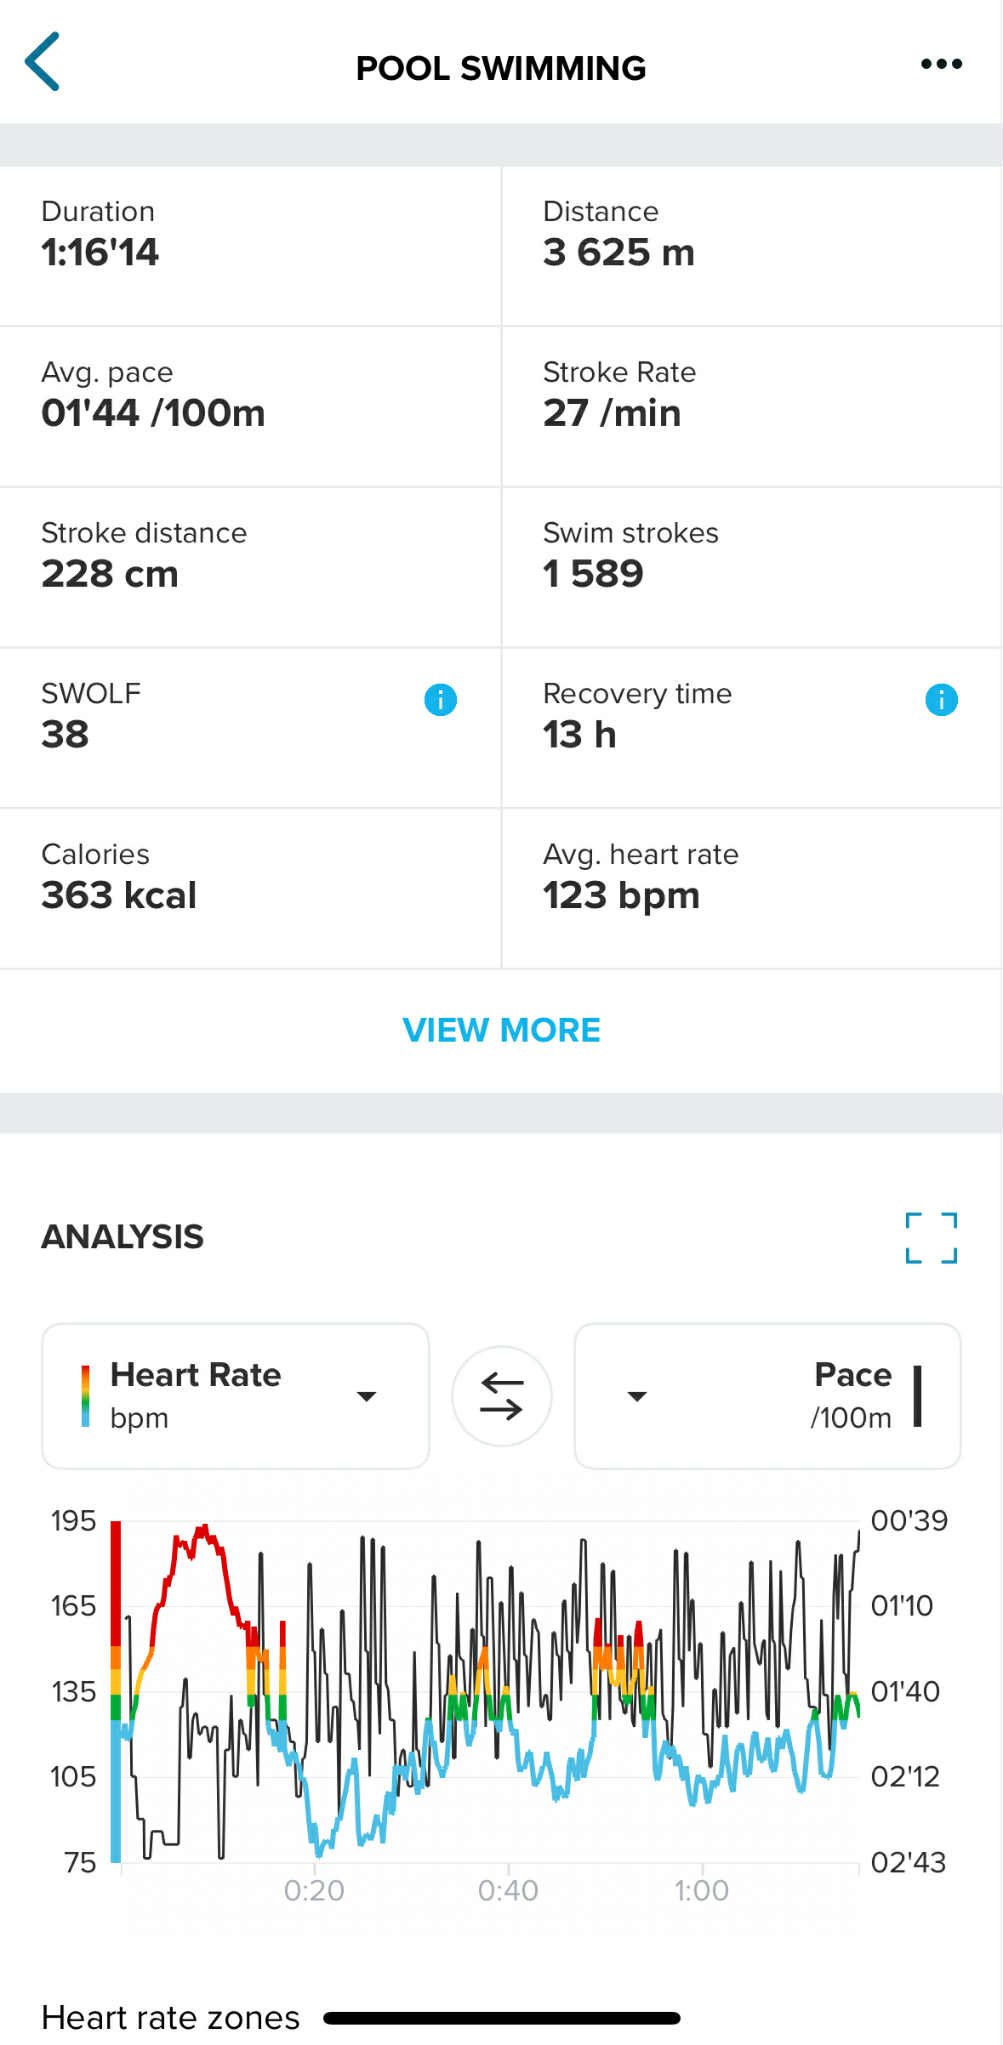Swap the Heart Rate and Pace axes
This screenshot has height=2045, width=1003.
click(x=502, y=1396)
